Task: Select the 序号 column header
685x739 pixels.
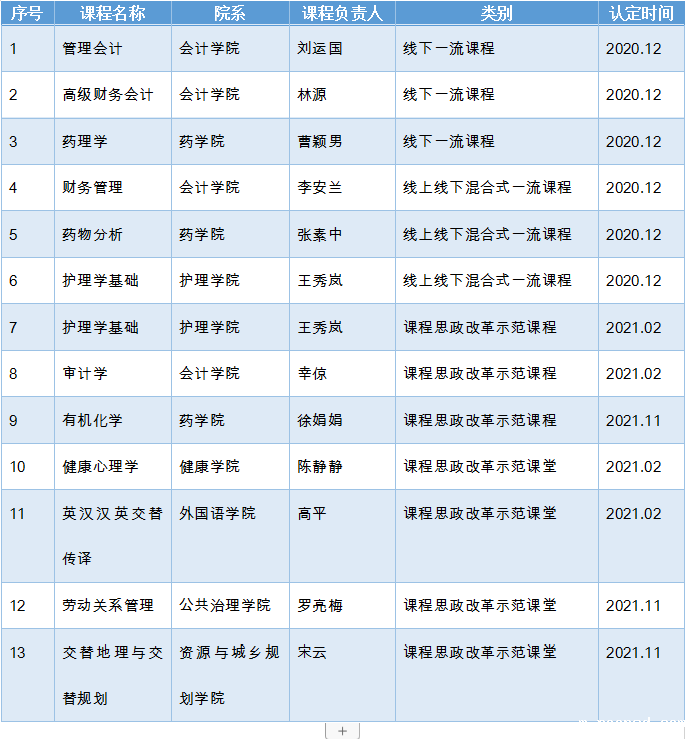Action: coord(27,13)
